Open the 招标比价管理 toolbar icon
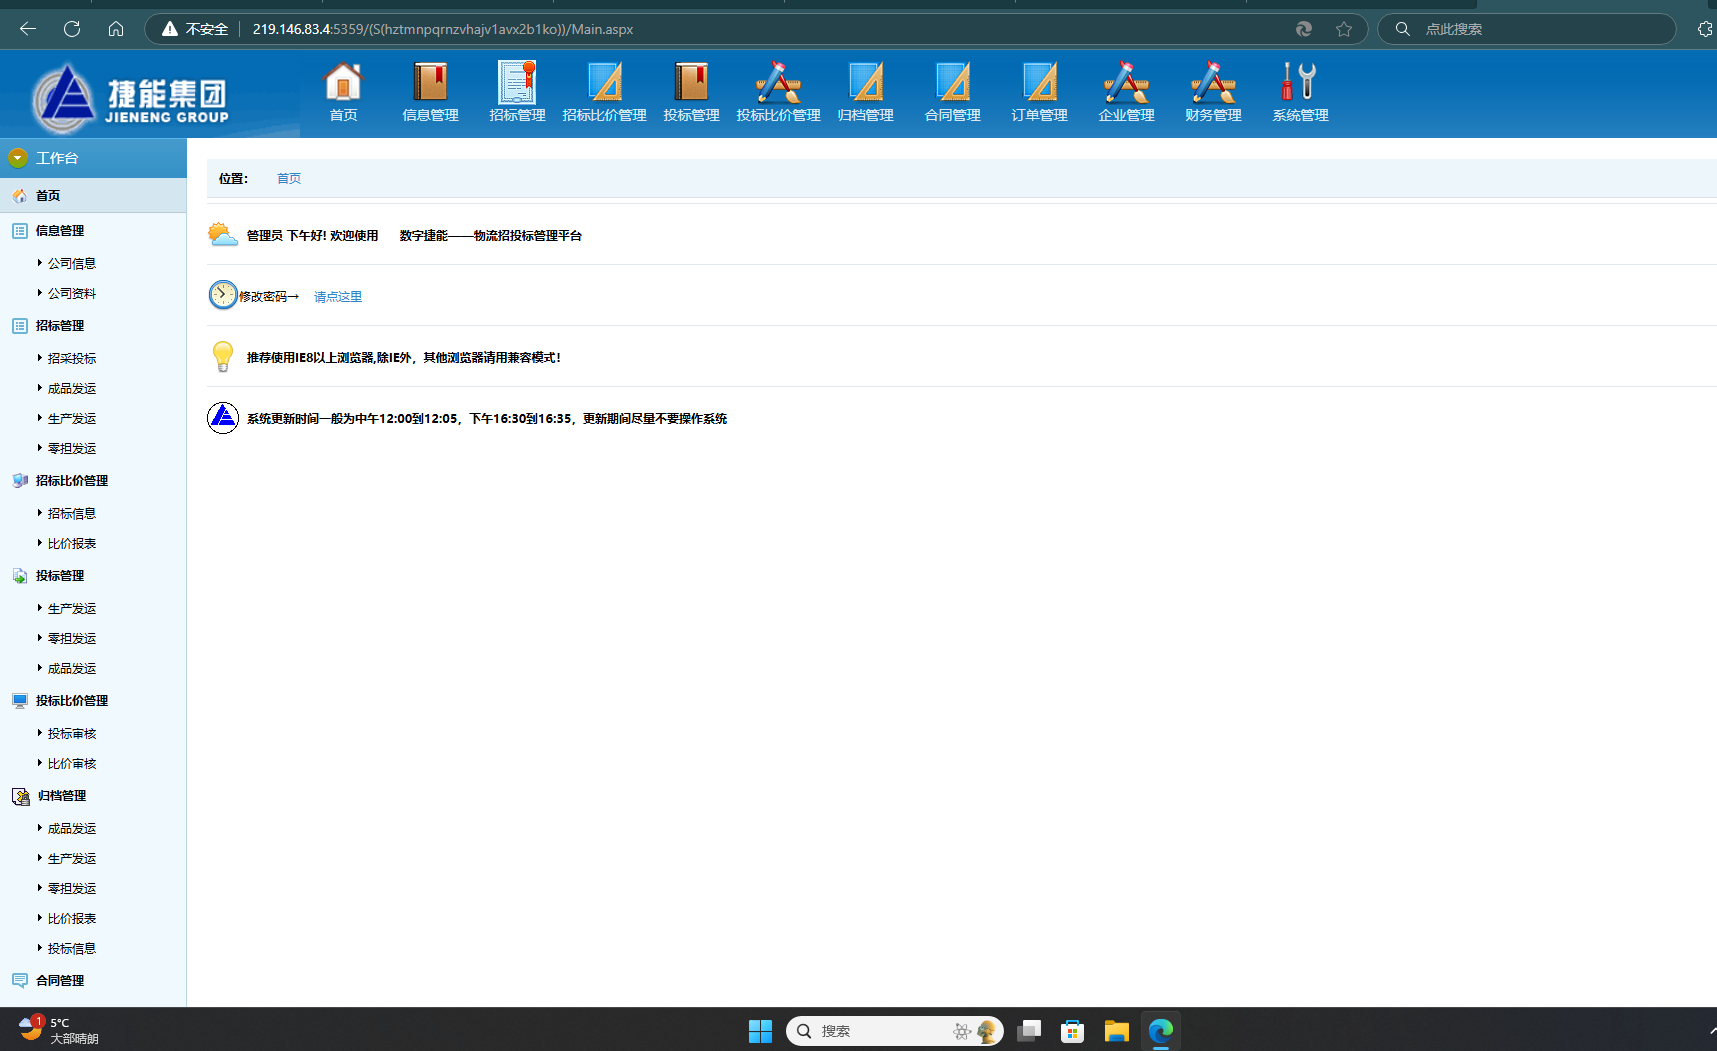The width and height of the screenshot is (1717, 1051). pyautogui.click(x=604, y=82)
